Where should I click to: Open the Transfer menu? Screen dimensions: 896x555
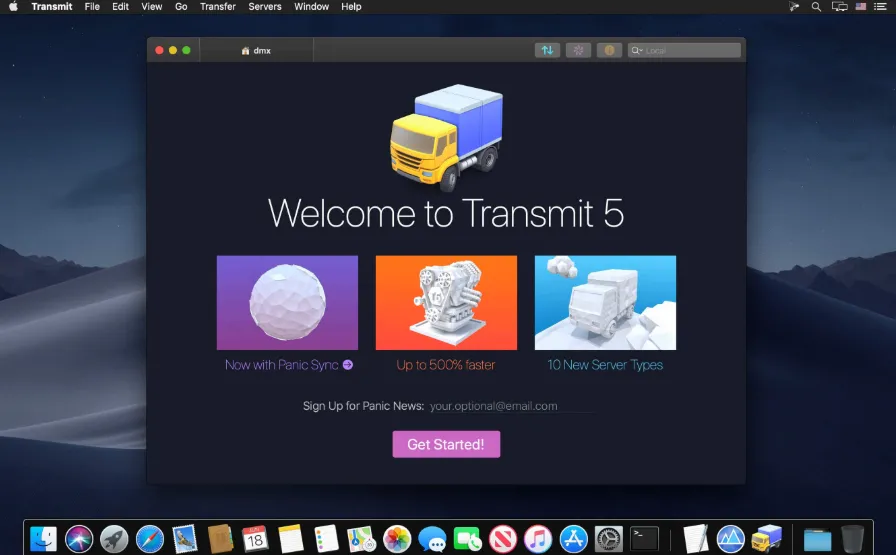(218, 7)
